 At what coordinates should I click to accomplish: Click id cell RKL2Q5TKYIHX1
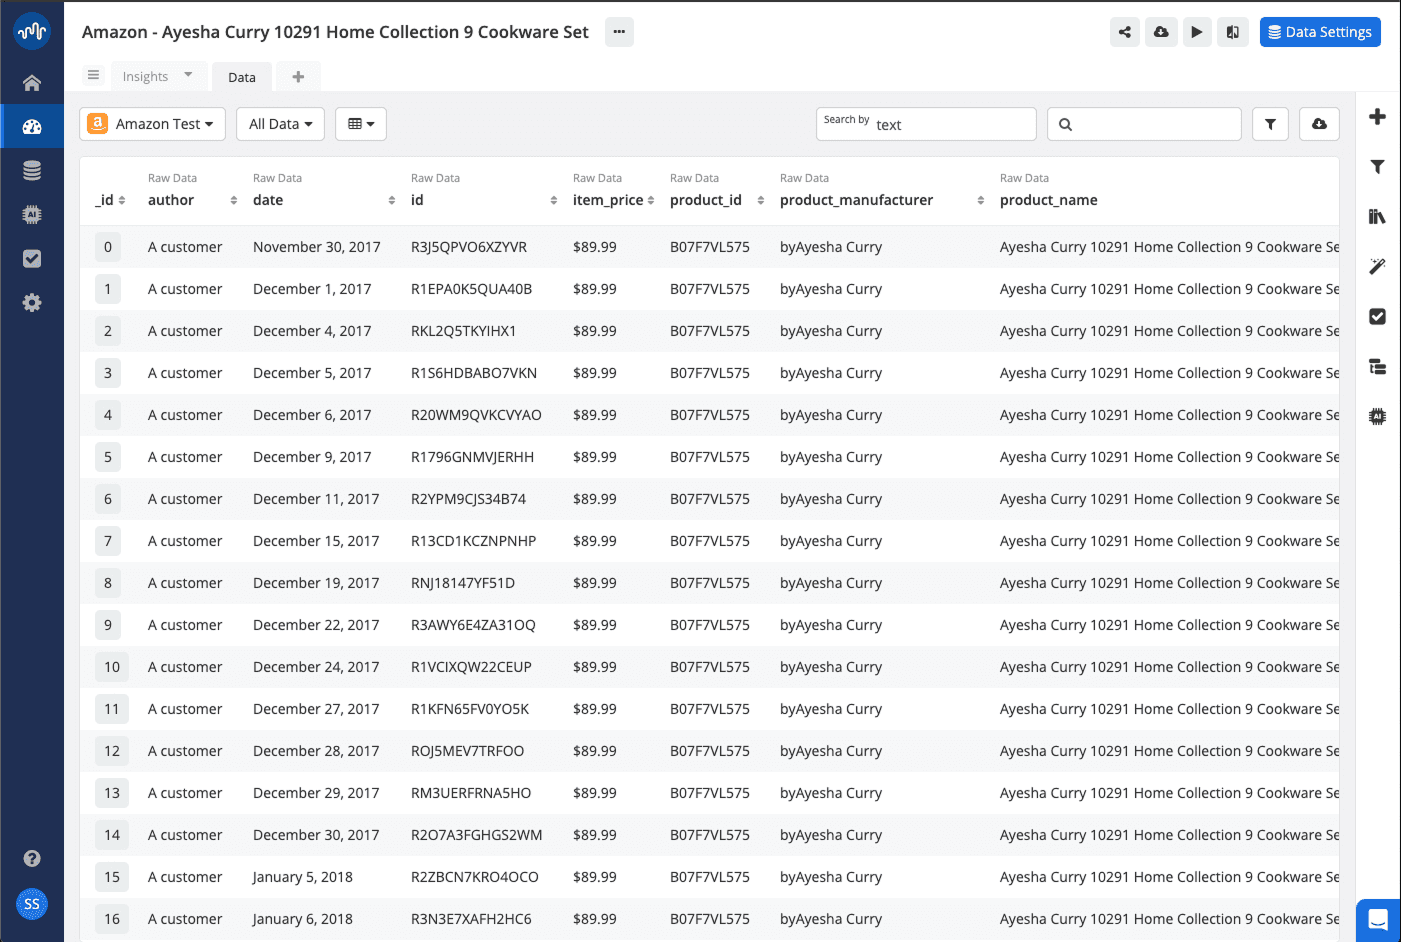[x=463, y=331]
